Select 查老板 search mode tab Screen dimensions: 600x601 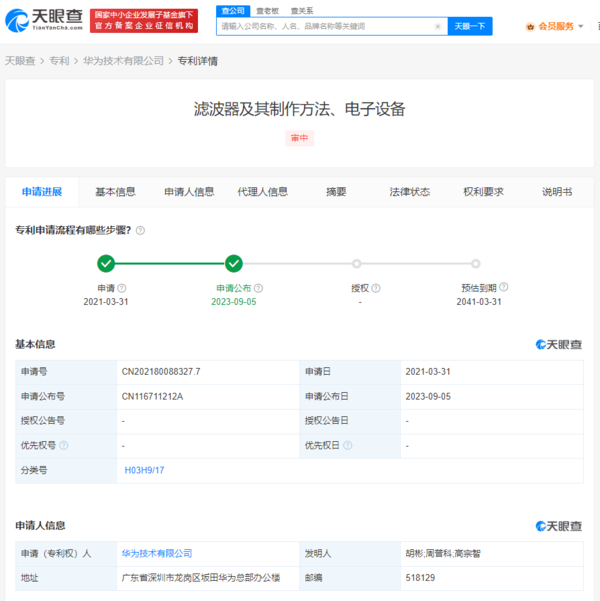267,10
